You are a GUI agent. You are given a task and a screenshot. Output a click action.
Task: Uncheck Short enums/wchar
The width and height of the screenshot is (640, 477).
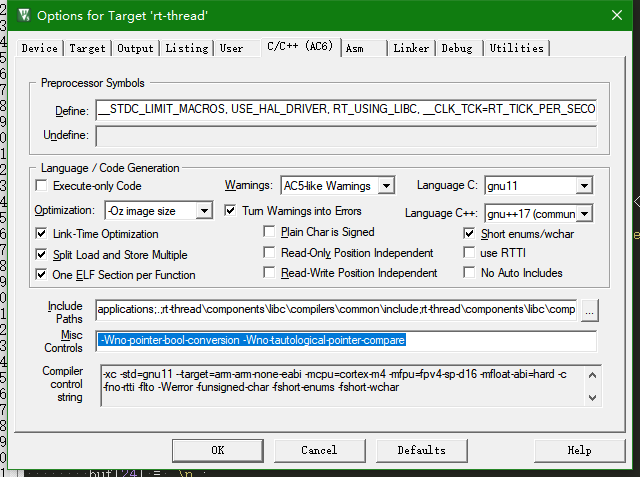coord(469,233)
